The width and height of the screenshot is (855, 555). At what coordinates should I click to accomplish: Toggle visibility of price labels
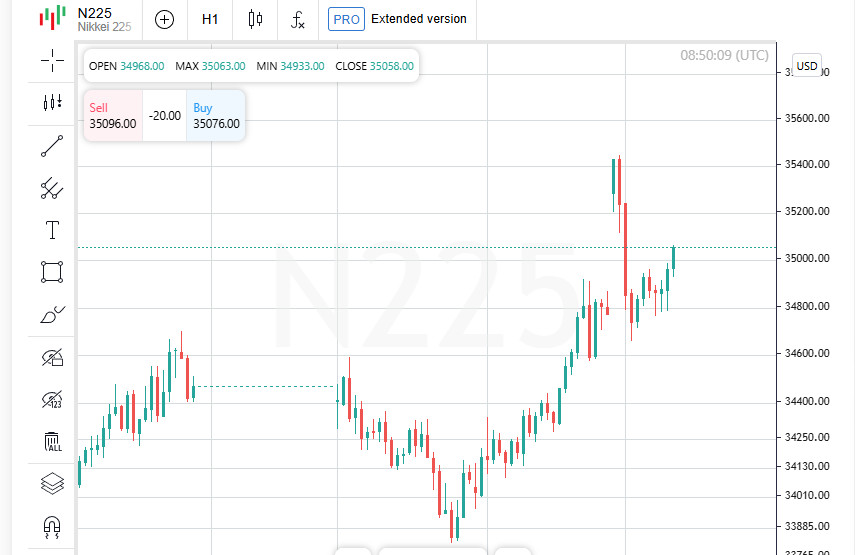point(52,400)
